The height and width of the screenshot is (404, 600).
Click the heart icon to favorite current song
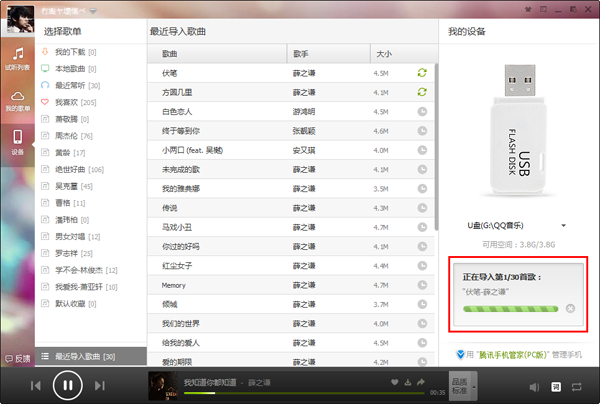point(394,382)
